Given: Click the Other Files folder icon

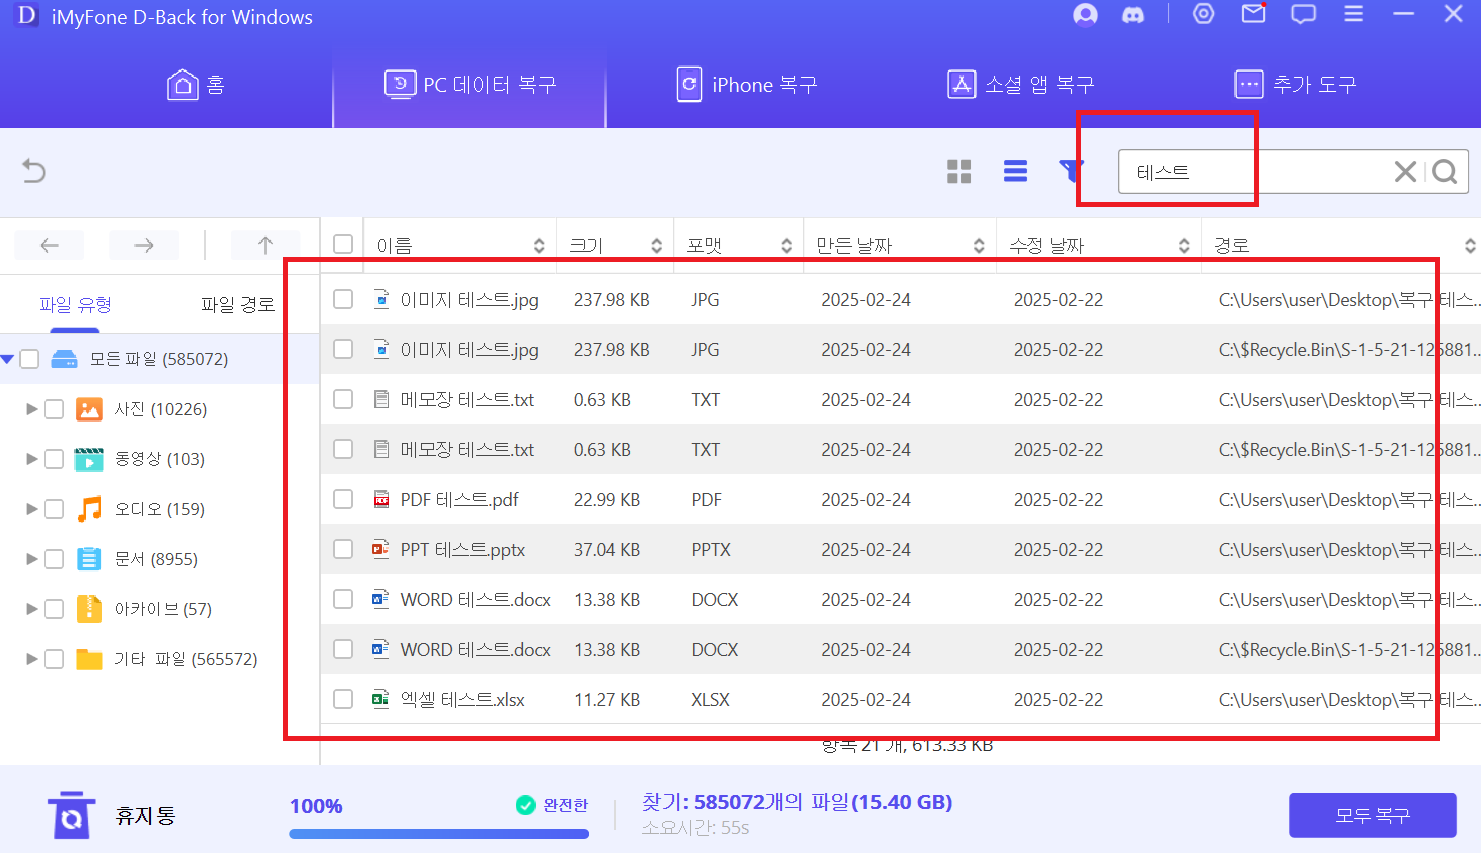Looking at the screenshot, I should [x=89, y=659].
